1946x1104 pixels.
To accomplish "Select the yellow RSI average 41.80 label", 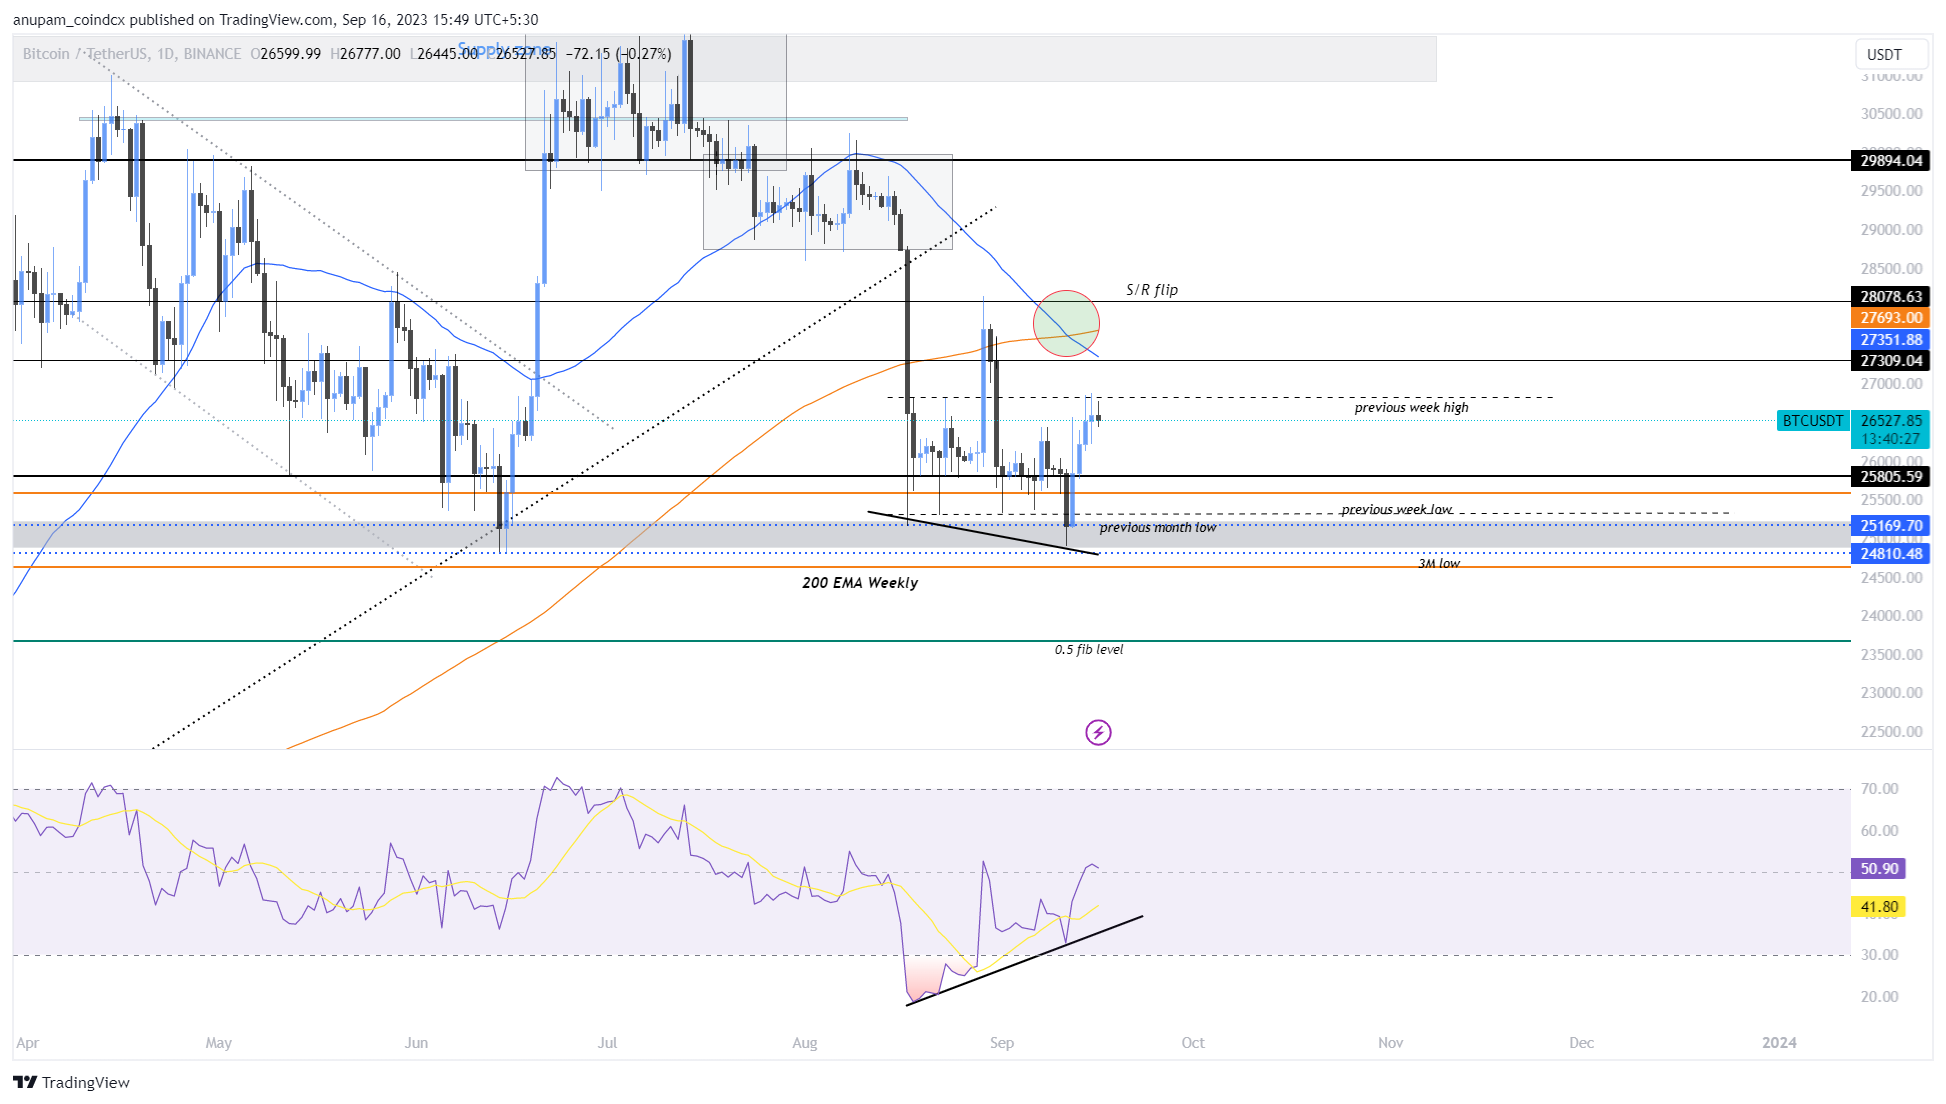I will [1879, 907].
